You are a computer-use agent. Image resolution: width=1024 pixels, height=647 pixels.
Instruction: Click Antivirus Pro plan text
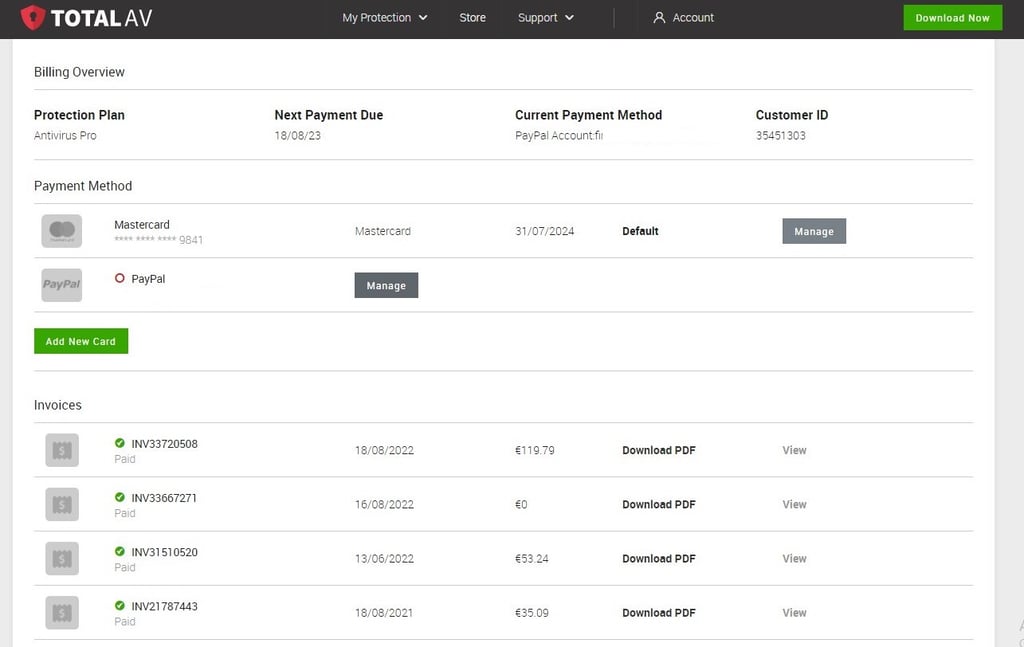pos(65,136)
